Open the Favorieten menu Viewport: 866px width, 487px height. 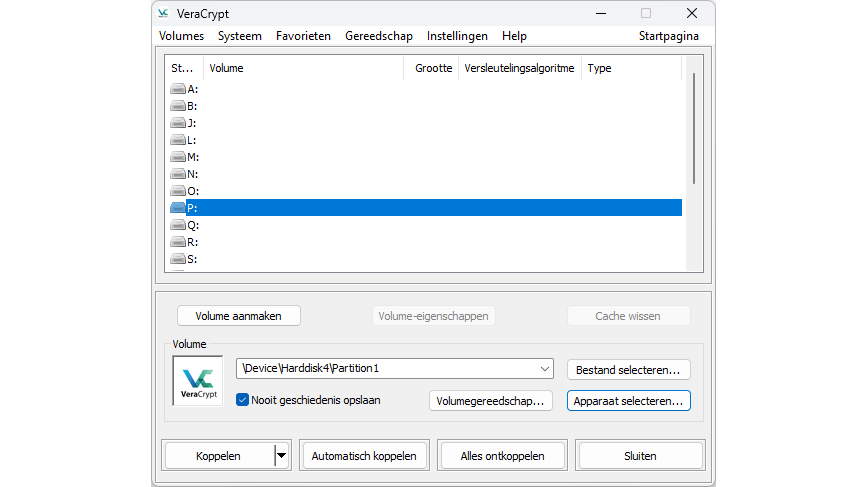point(303,36)
